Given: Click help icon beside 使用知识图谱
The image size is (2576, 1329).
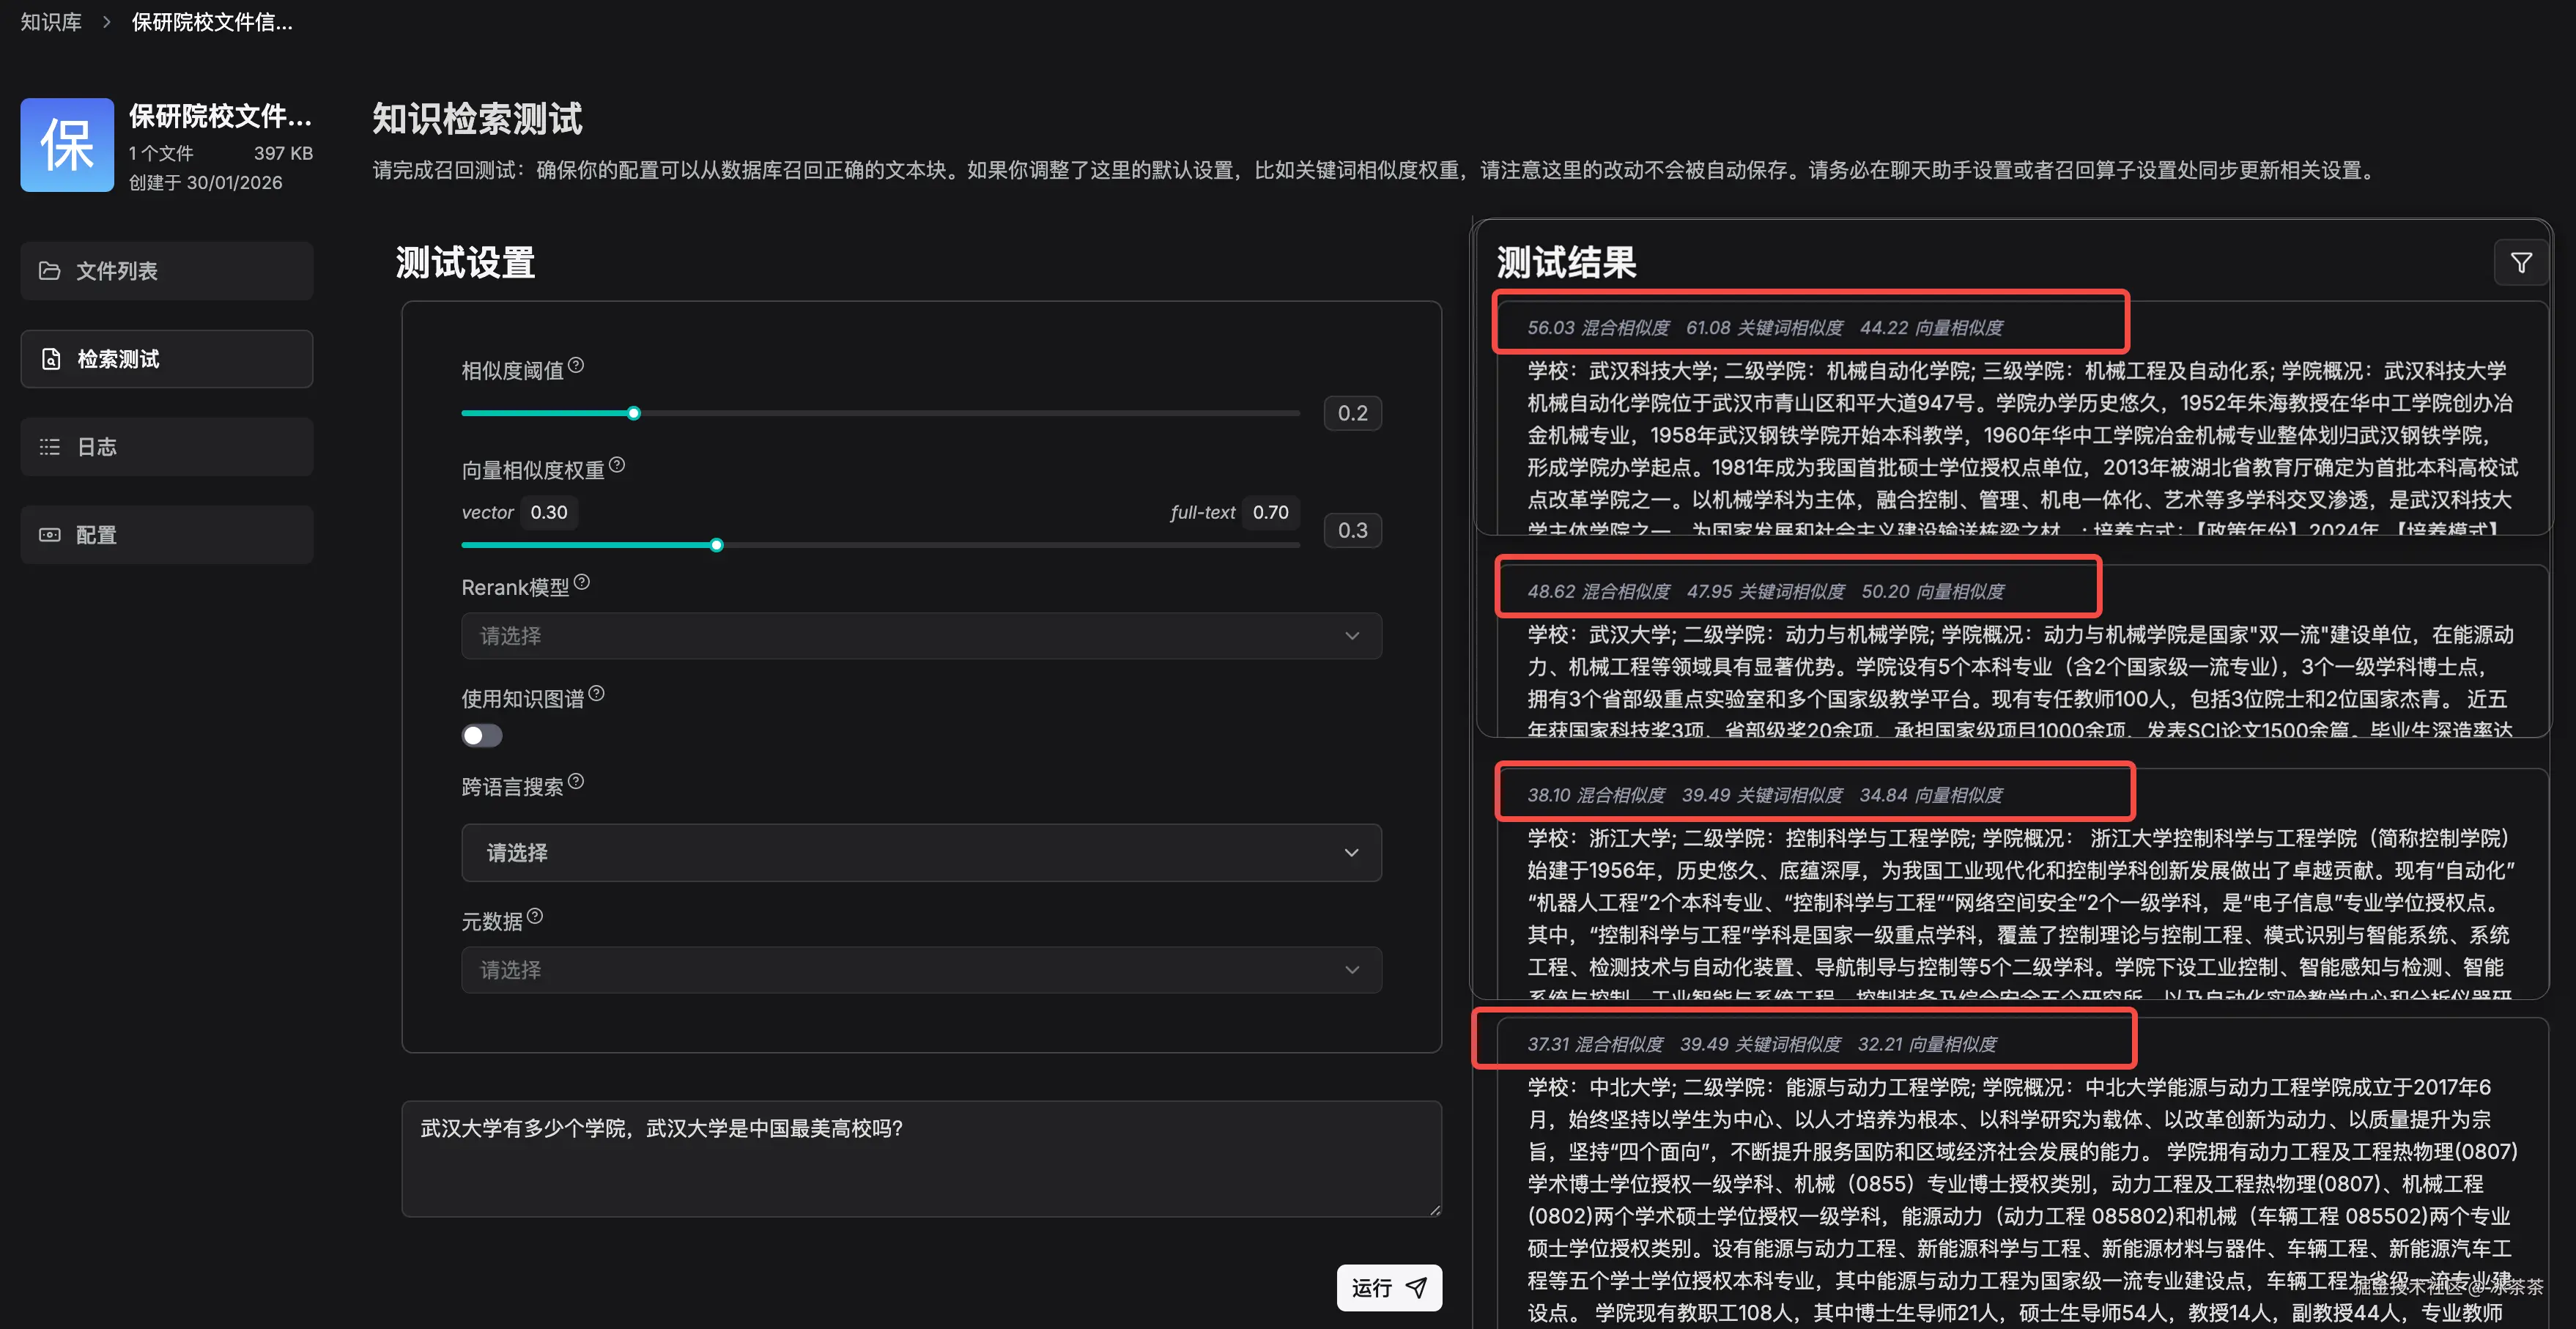Looking at the screenshot, I should (597, 694).
